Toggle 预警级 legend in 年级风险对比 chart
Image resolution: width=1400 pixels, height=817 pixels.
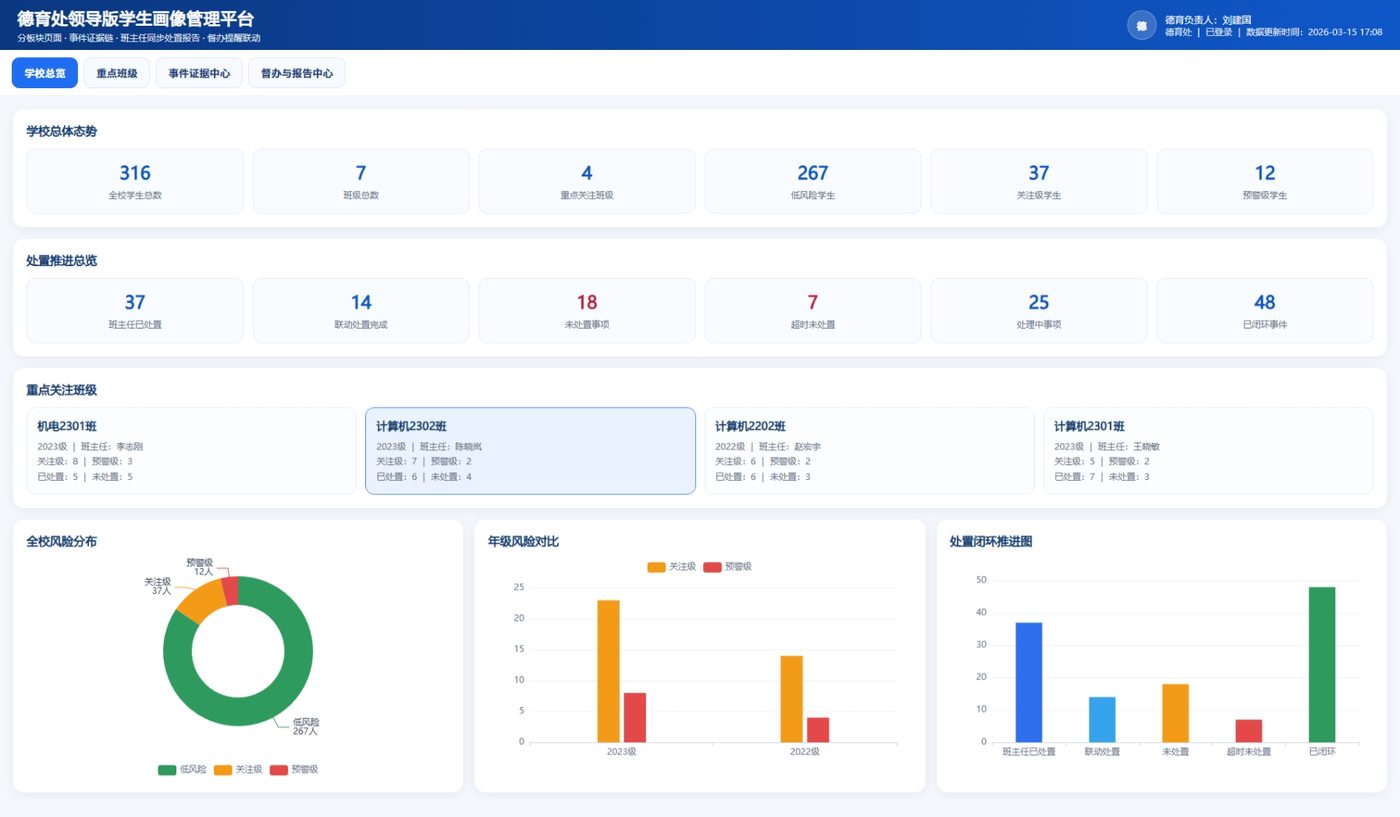[728, 566]
